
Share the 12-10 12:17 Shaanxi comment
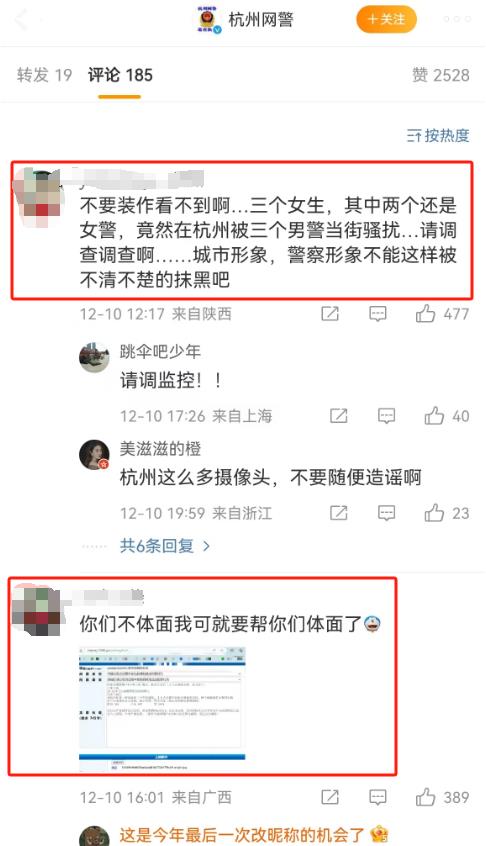[x=330, y=313]
